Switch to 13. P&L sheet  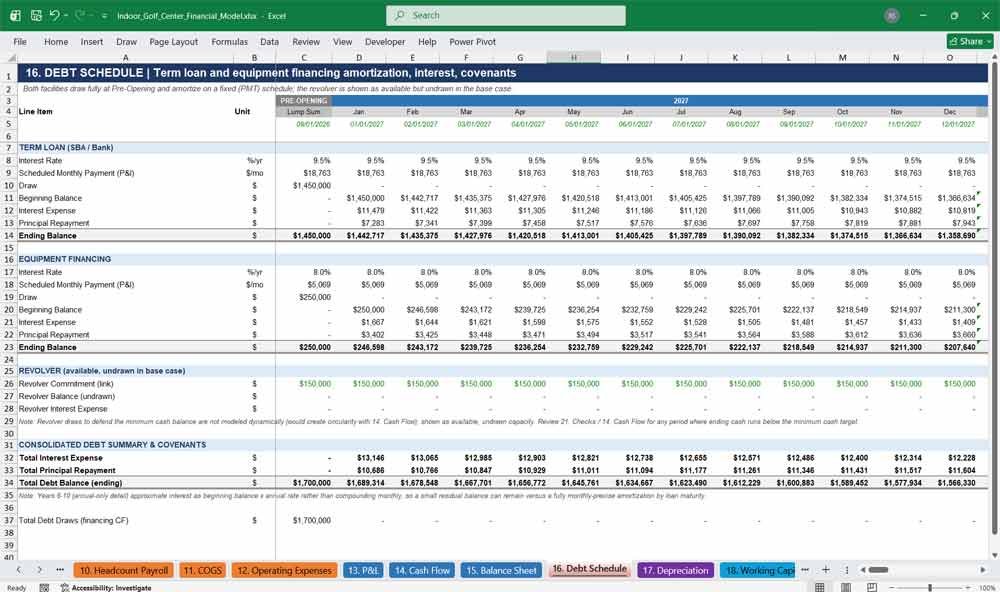tap(364, 570)
